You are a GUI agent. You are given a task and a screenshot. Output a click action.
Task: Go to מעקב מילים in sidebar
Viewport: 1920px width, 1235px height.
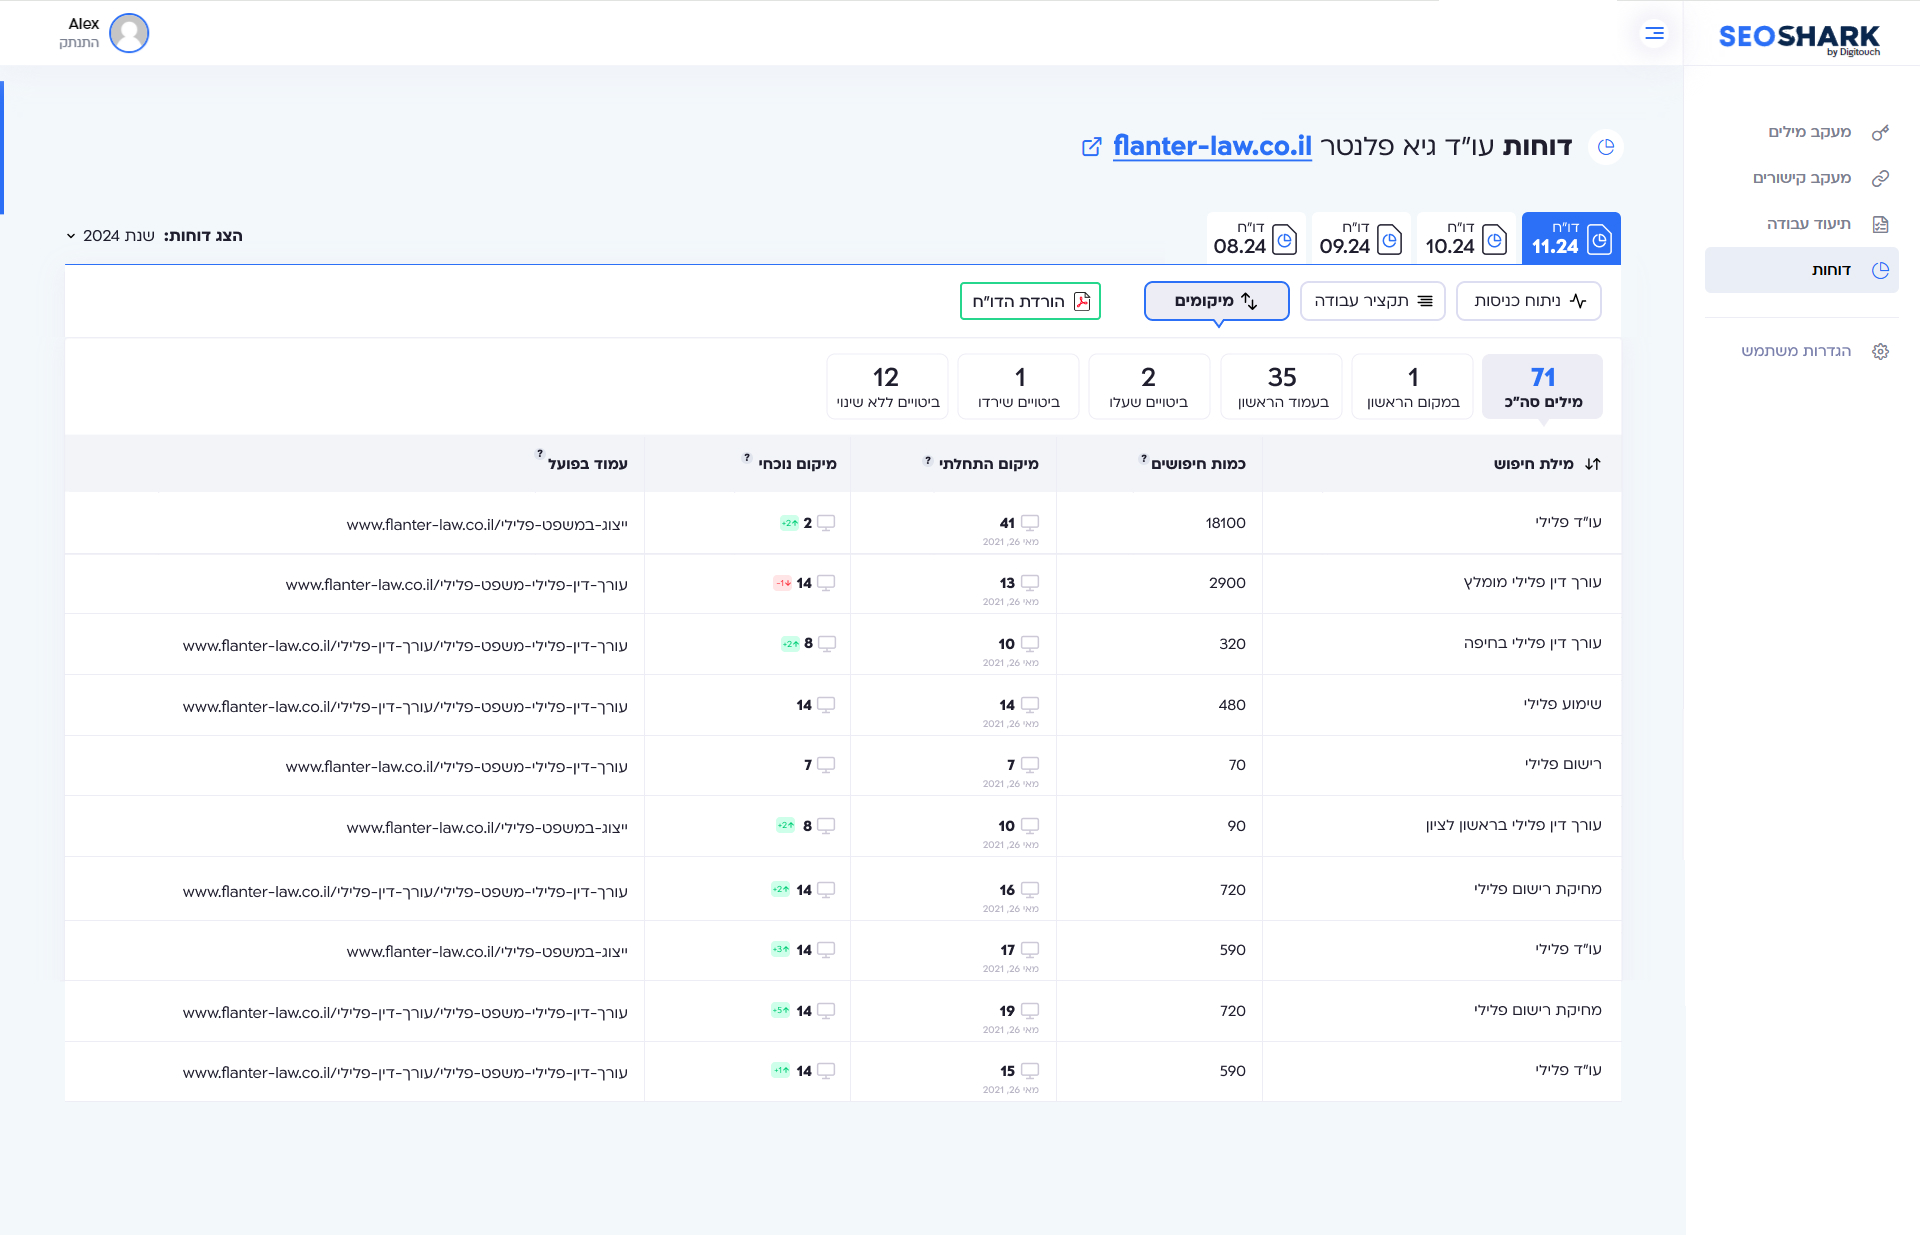[x=1802, y=132]
